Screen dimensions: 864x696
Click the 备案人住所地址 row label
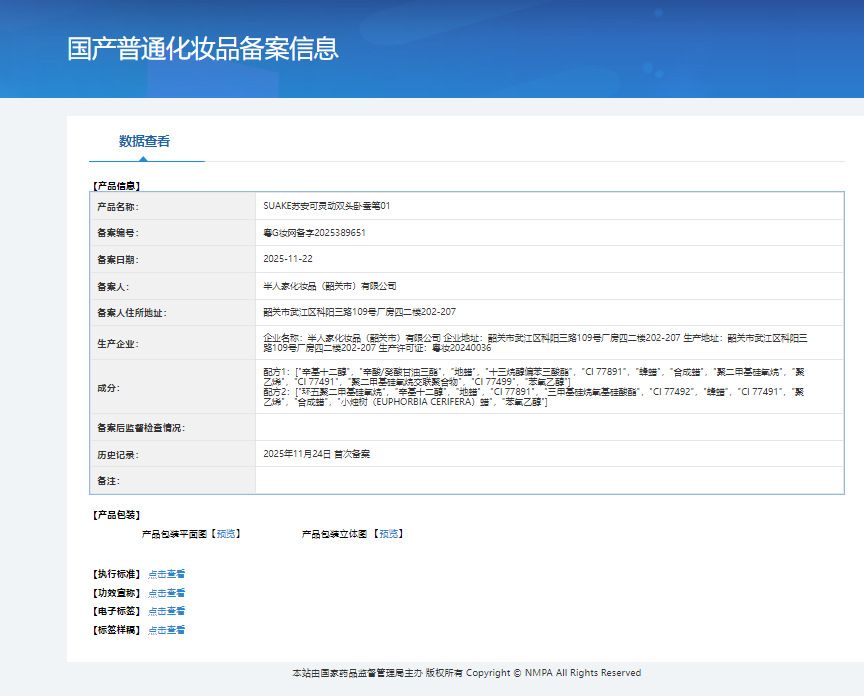coord(132,312)
